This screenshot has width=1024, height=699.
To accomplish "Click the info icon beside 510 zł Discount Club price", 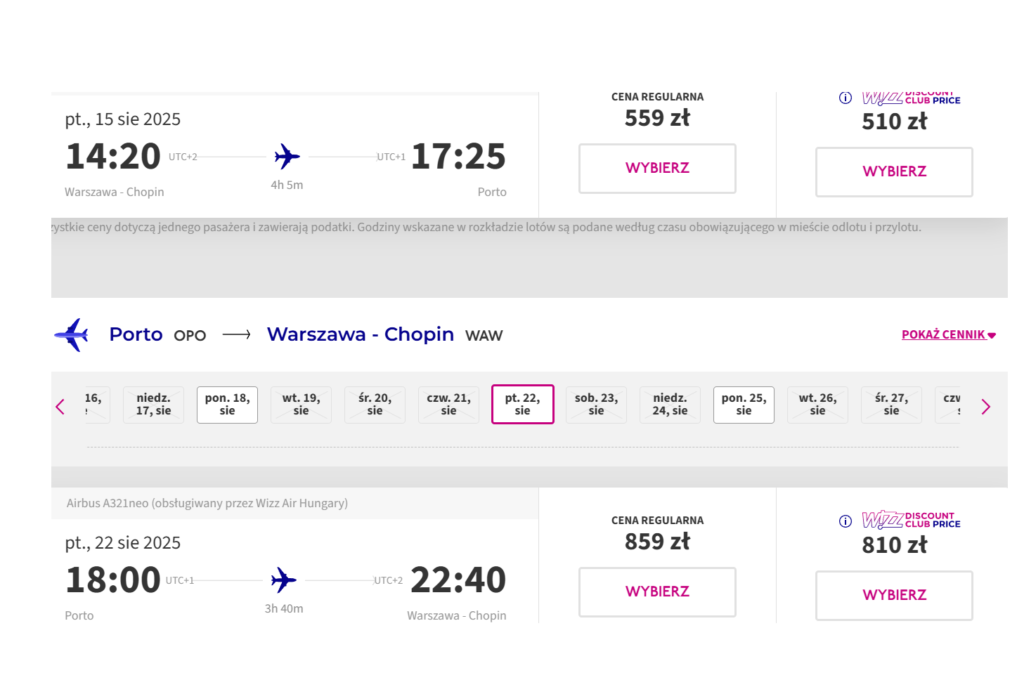I will [845, 98].
